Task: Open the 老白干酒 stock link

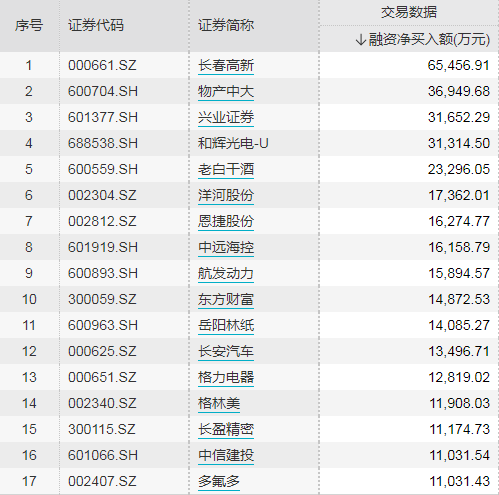Action: point(226,169)
